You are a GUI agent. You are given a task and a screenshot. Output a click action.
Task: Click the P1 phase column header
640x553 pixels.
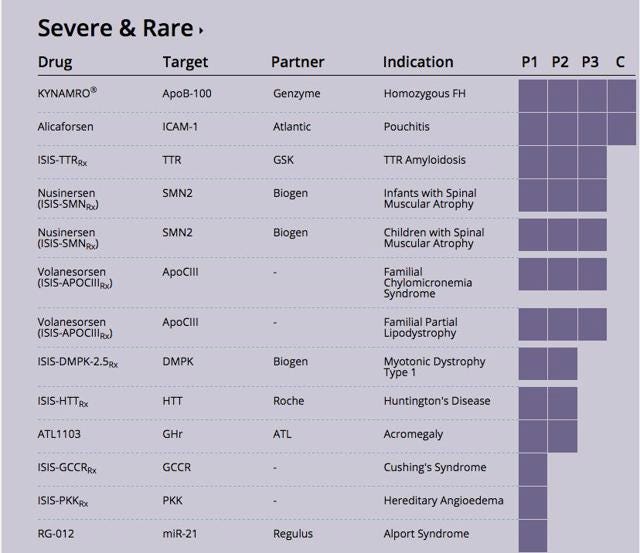coord(529,62)
